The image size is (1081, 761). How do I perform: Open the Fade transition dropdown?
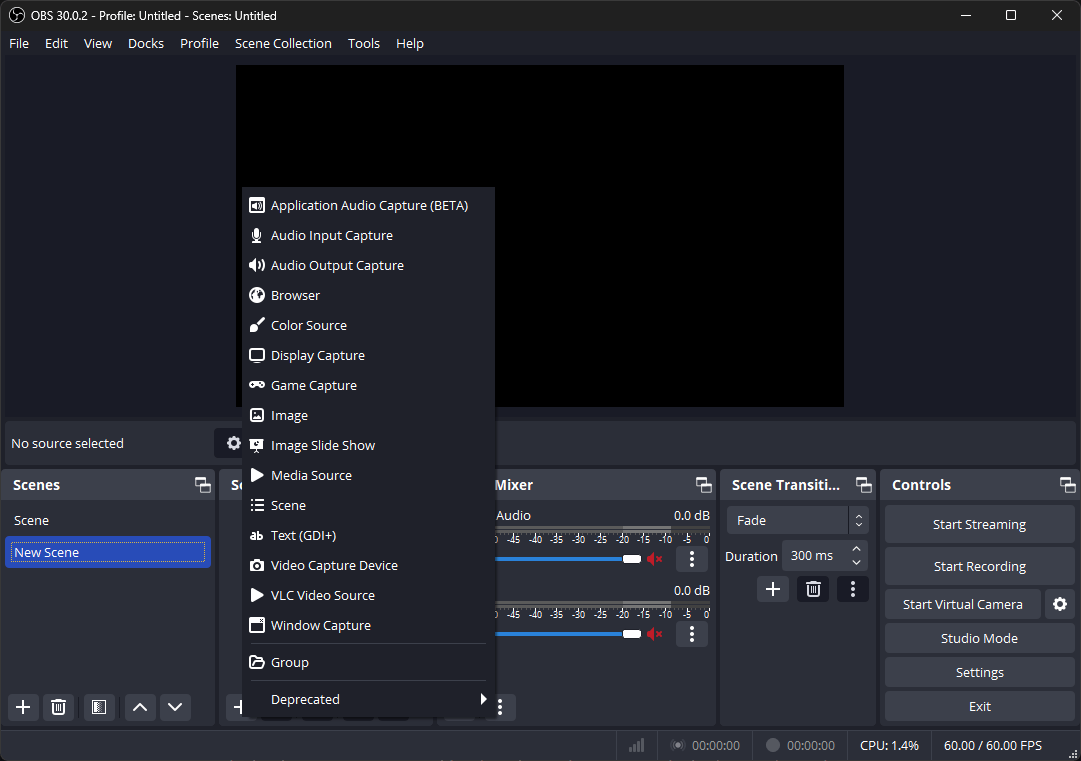coord(789,520)
